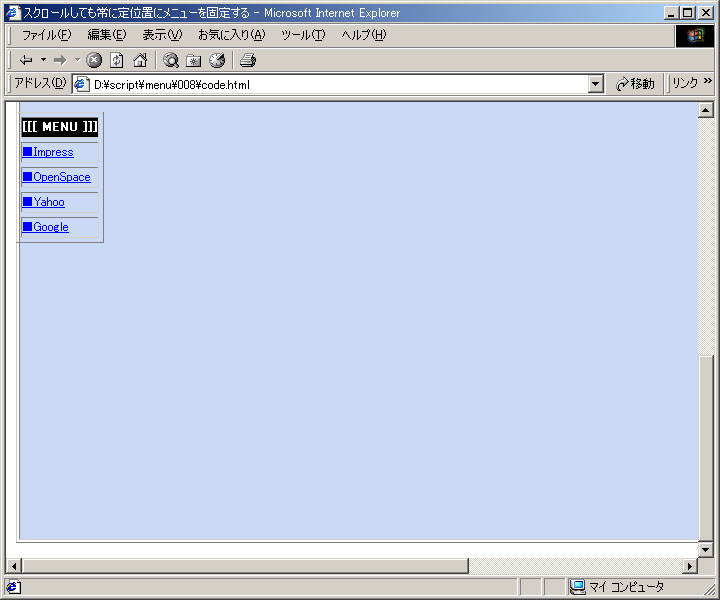Open the Google link
The image size is (720, 600).
coord(45,227)
